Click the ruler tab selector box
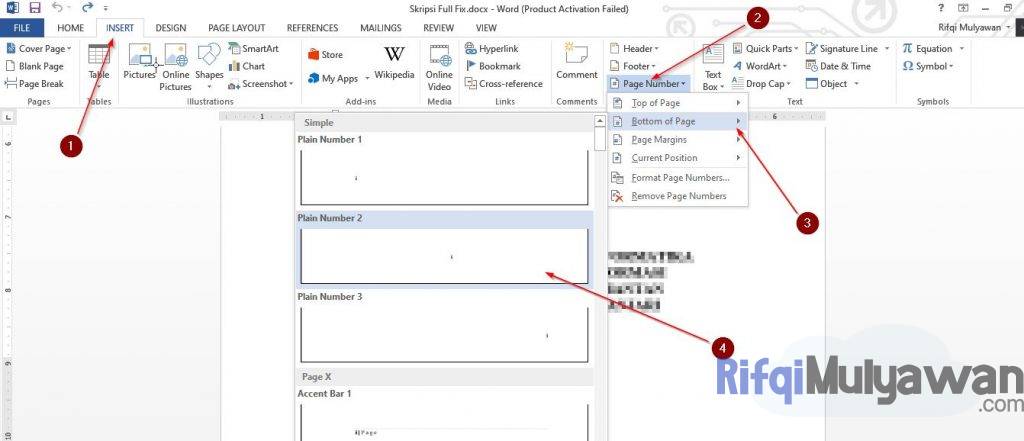 (x=8, y=117)
